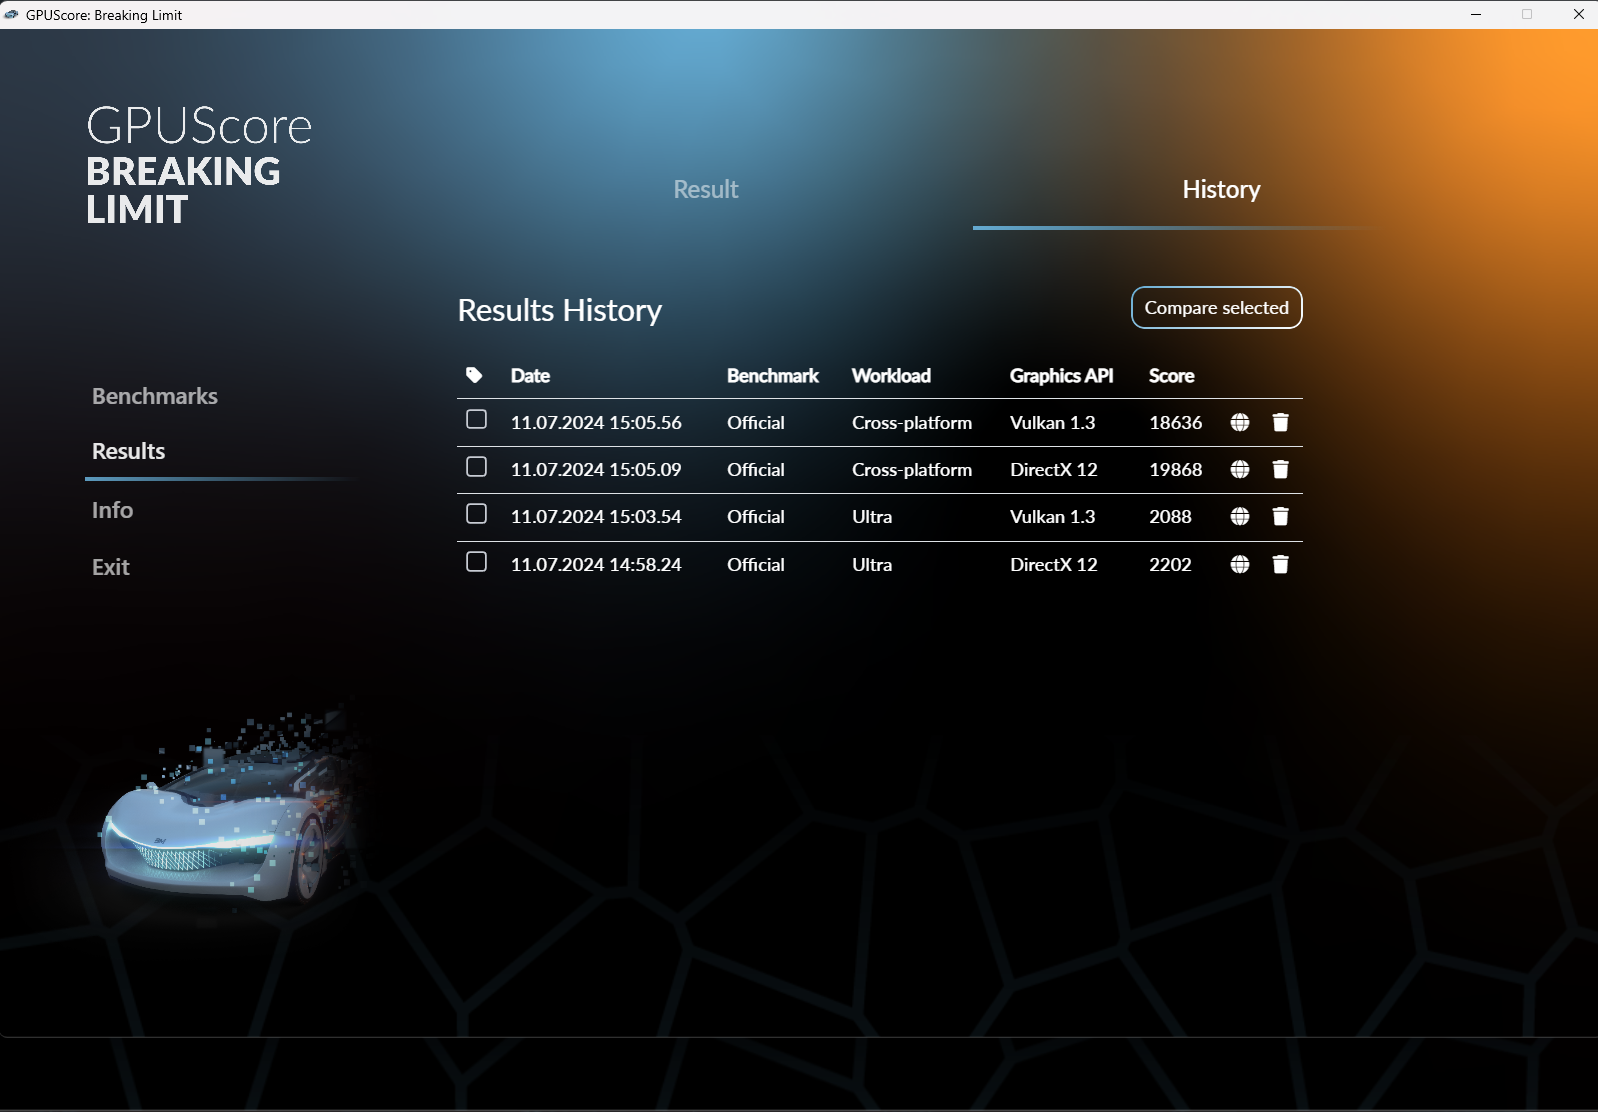The image size is (1598, 1112).
Task: Click the Compare selected button
Action: (1216, 308)
